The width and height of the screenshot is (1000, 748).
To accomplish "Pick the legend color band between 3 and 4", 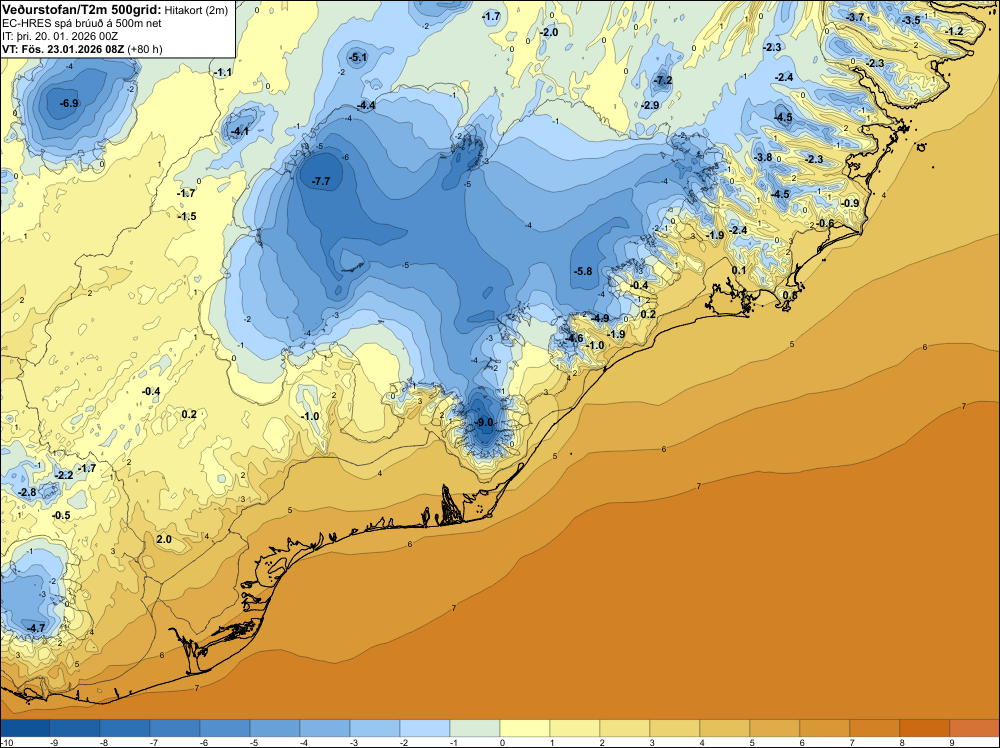I will pyautogui.click(x=675, y=728).
